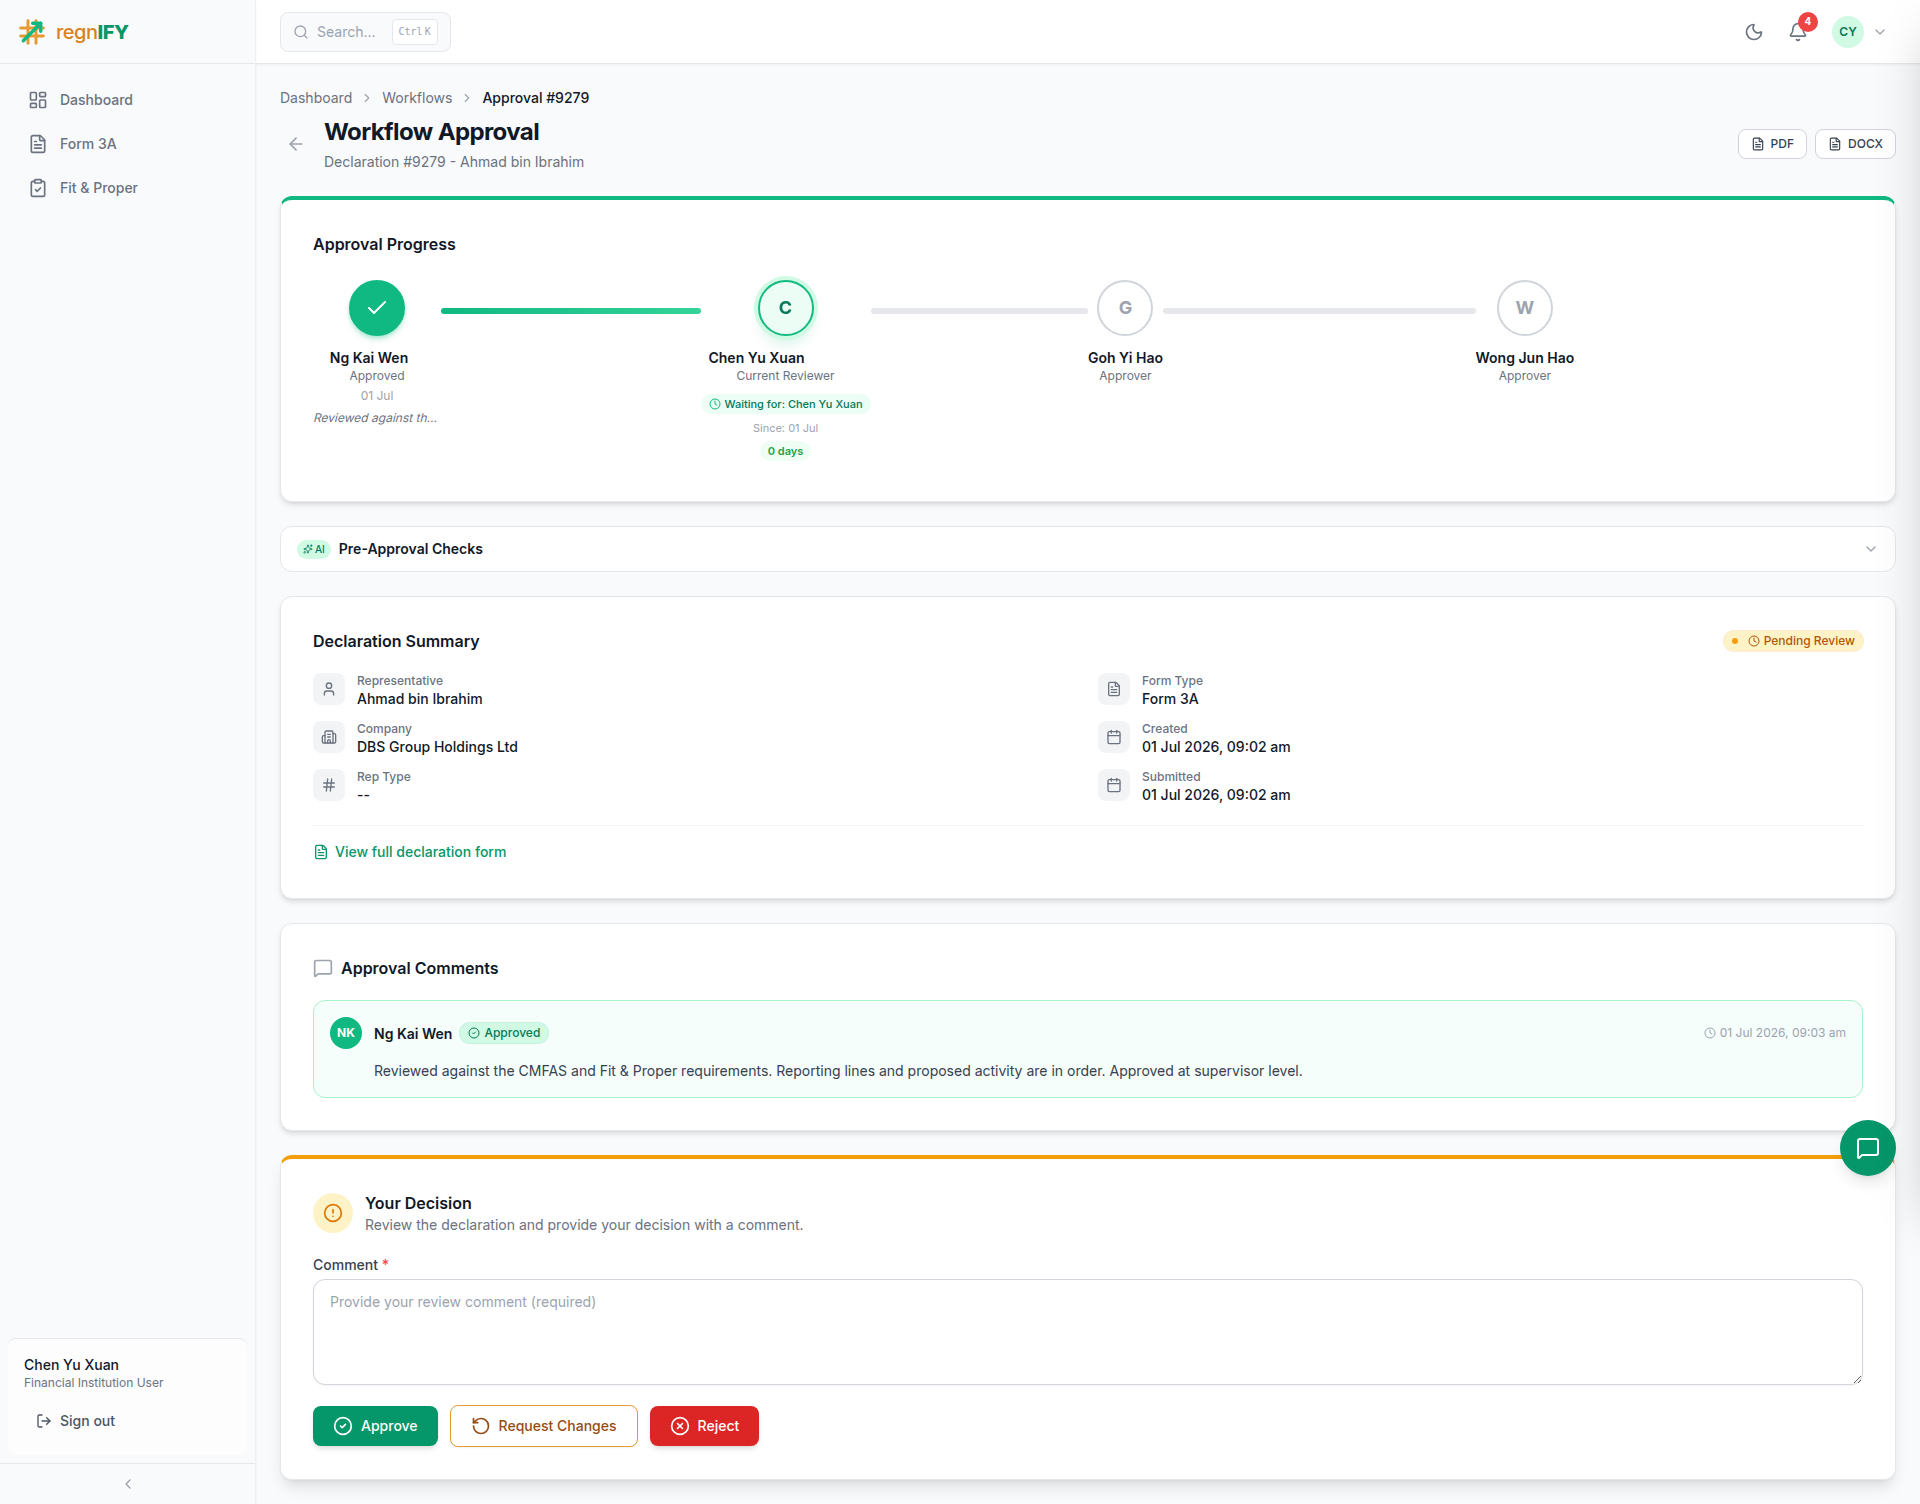Click the Approved badge beside Ng Kai Wen
1920x1504 pixels.
point(504,1033)
